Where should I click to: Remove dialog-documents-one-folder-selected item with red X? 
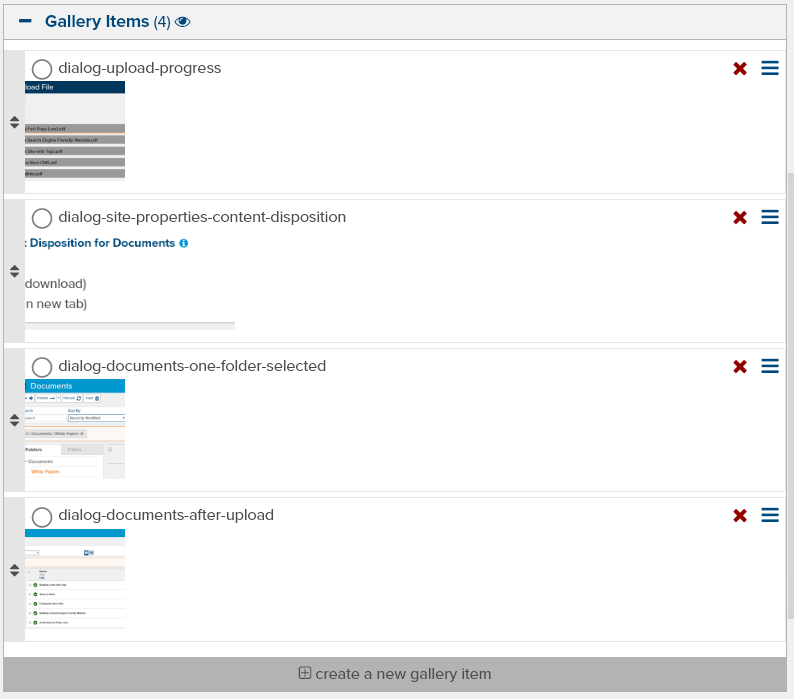coord(740,366)
